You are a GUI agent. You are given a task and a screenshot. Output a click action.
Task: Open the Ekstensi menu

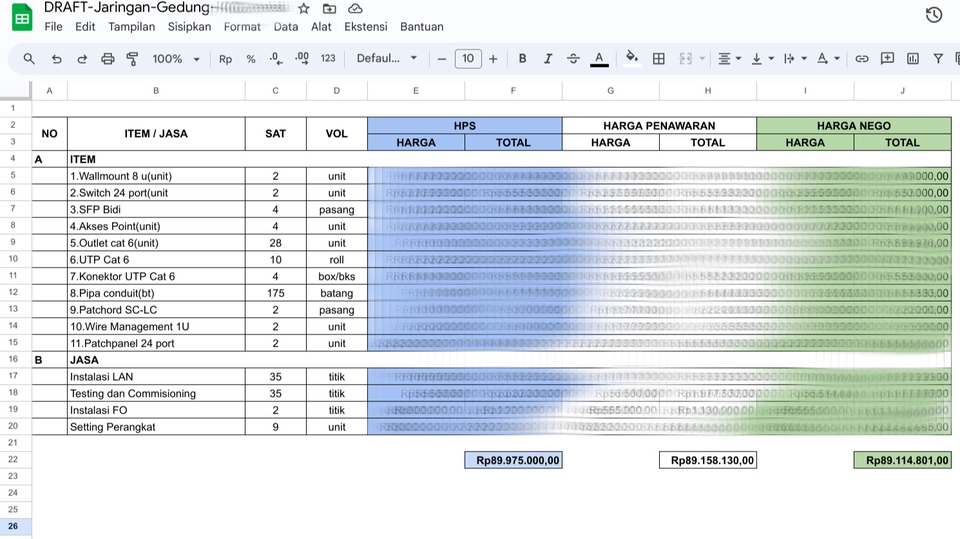point(366,27)
